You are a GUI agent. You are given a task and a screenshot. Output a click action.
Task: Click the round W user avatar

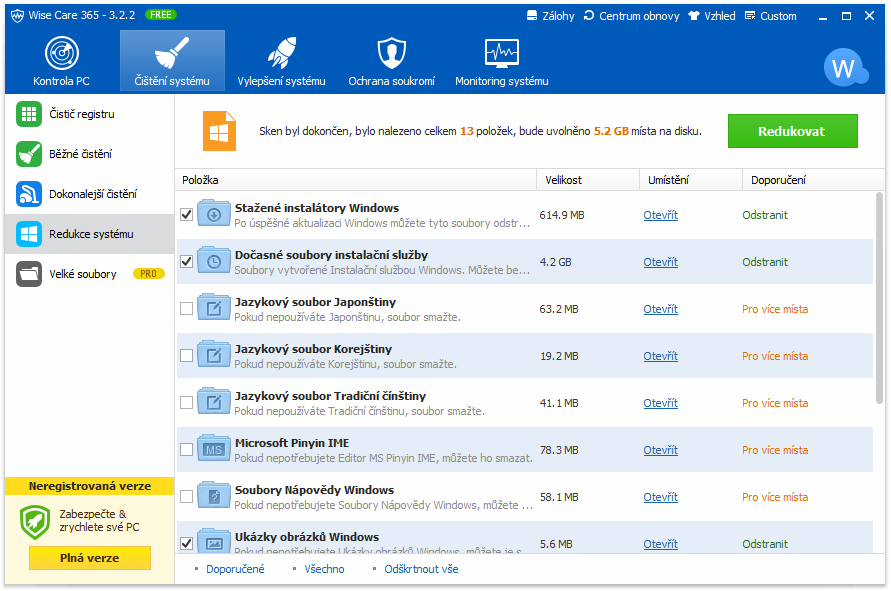click(845, 68)
